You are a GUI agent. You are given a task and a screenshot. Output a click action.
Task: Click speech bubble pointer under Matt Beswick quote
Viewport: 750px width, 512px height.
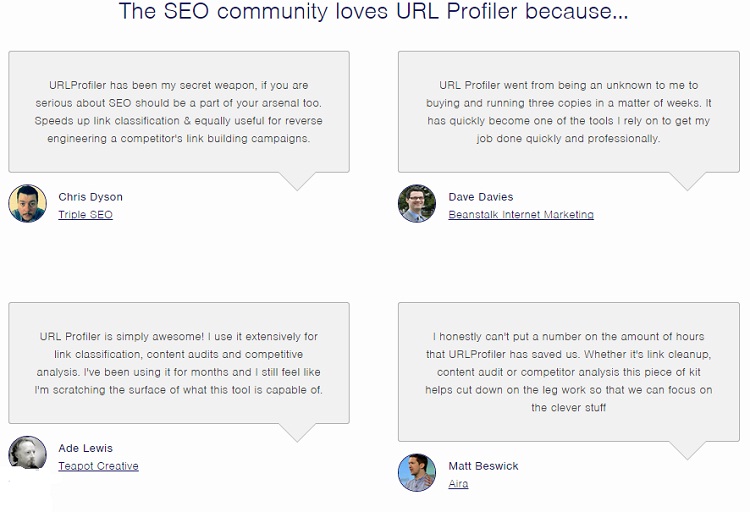tap(687, 450)
